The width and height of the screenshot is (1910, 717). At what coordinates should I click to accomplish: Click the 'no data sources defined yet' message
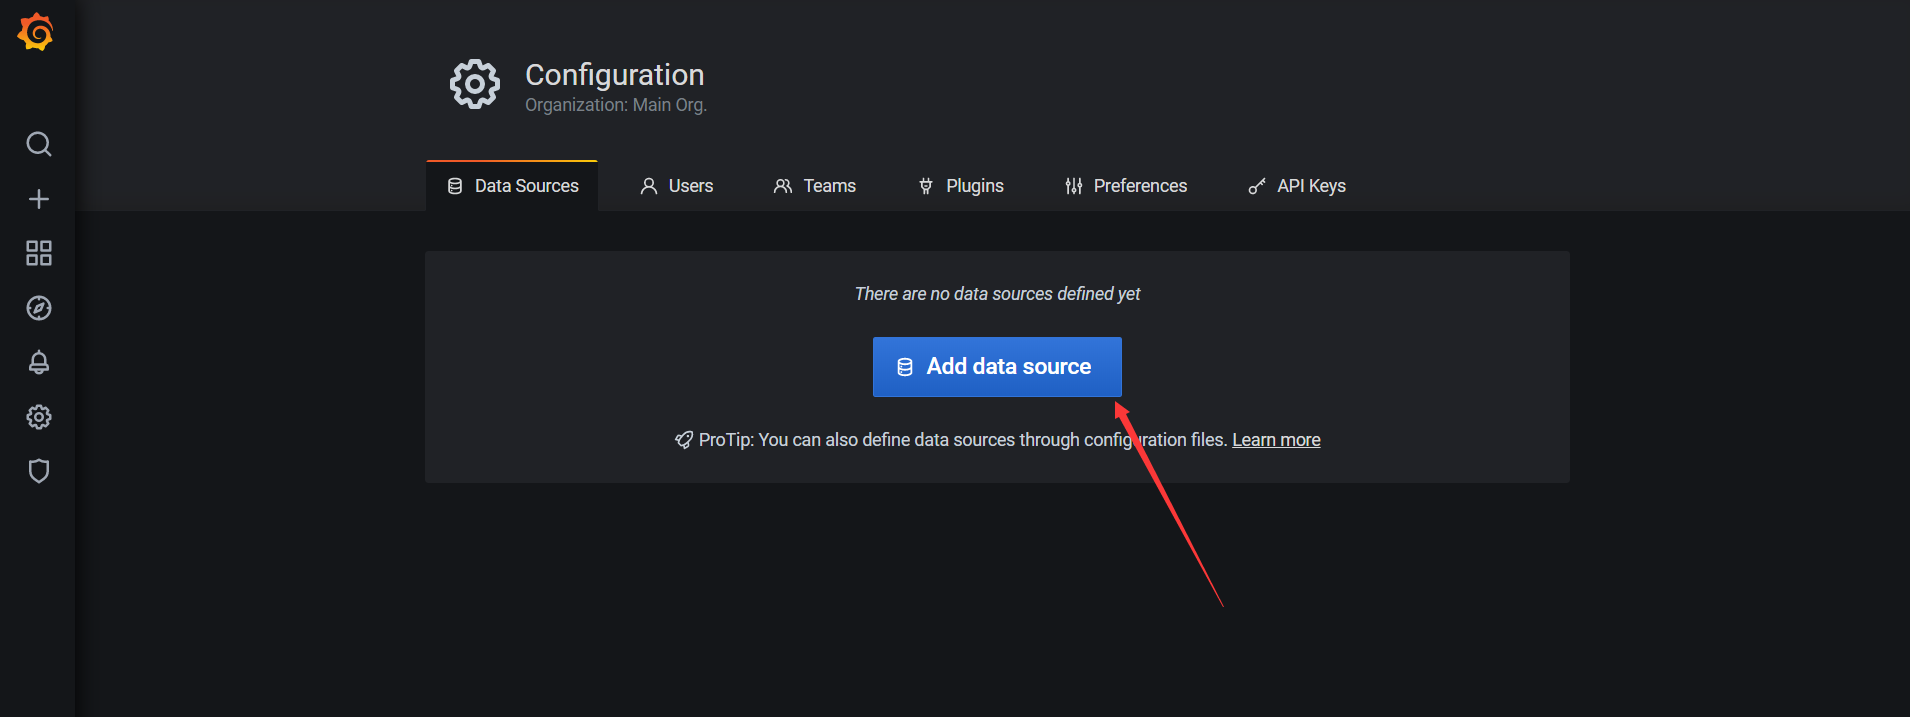997,294
